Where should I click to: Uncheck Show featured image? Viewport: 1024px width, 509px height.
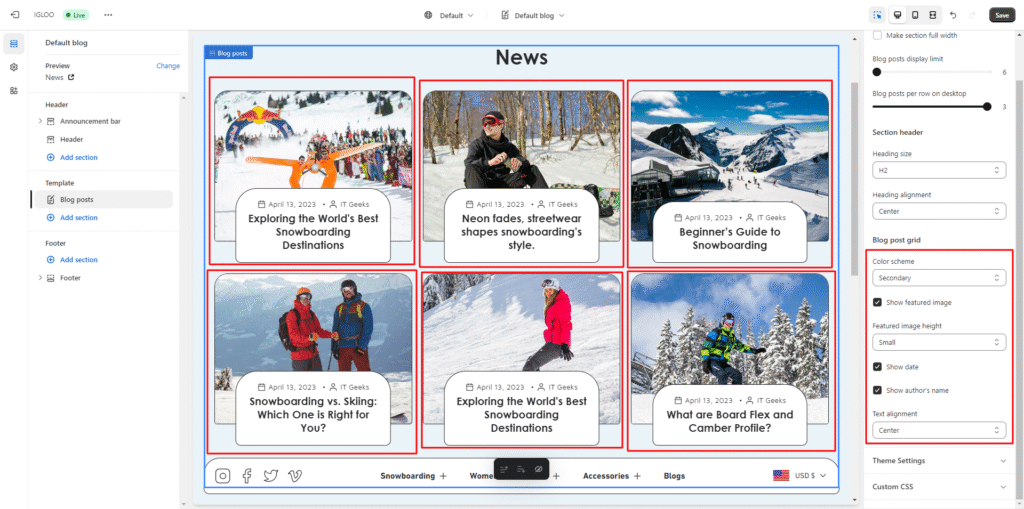[877, 302]
